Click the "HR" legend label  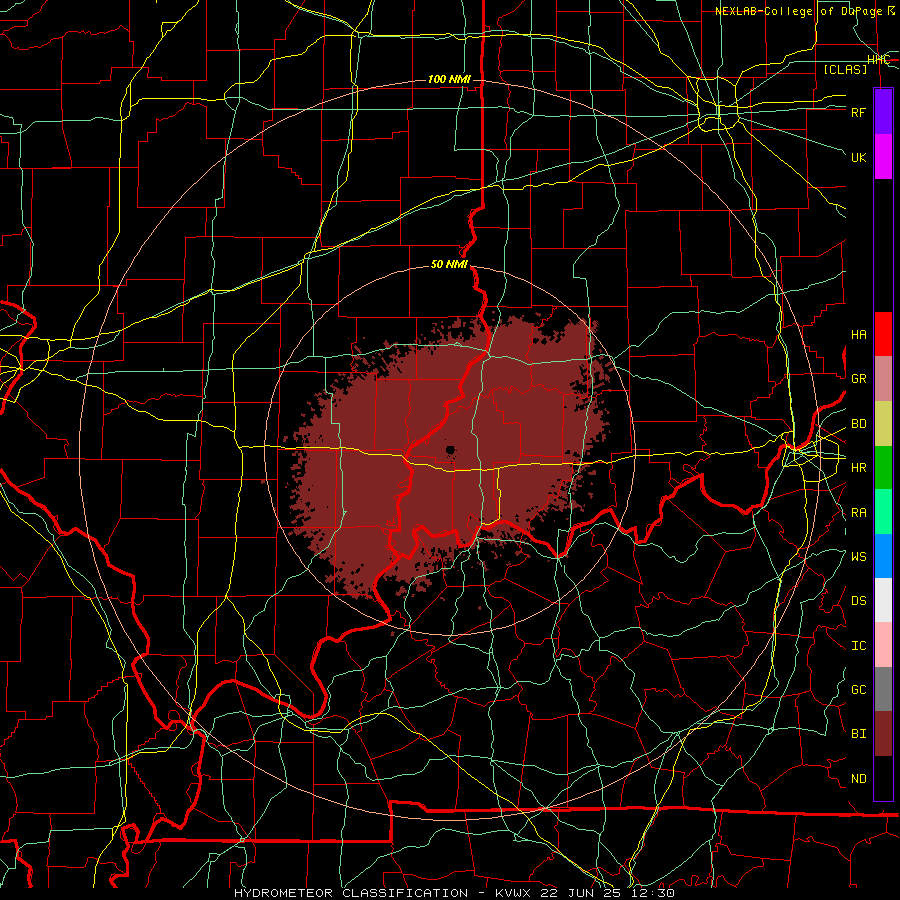click(x=858, y=468)
